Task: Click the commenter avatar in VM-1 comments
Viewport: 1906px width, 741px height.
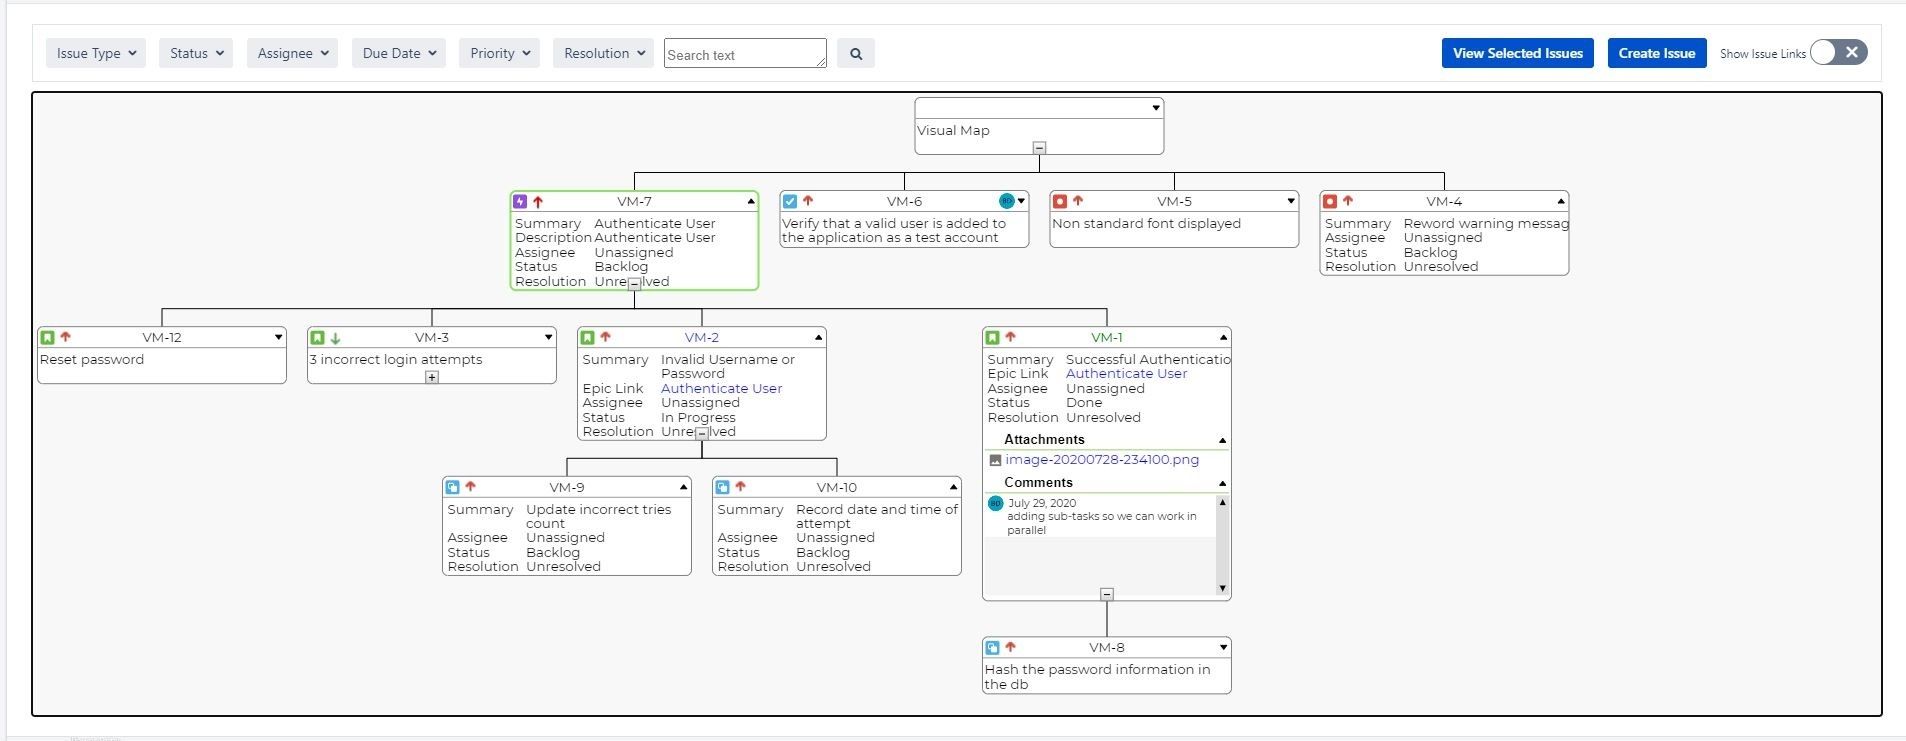Action: click(995, 504)
